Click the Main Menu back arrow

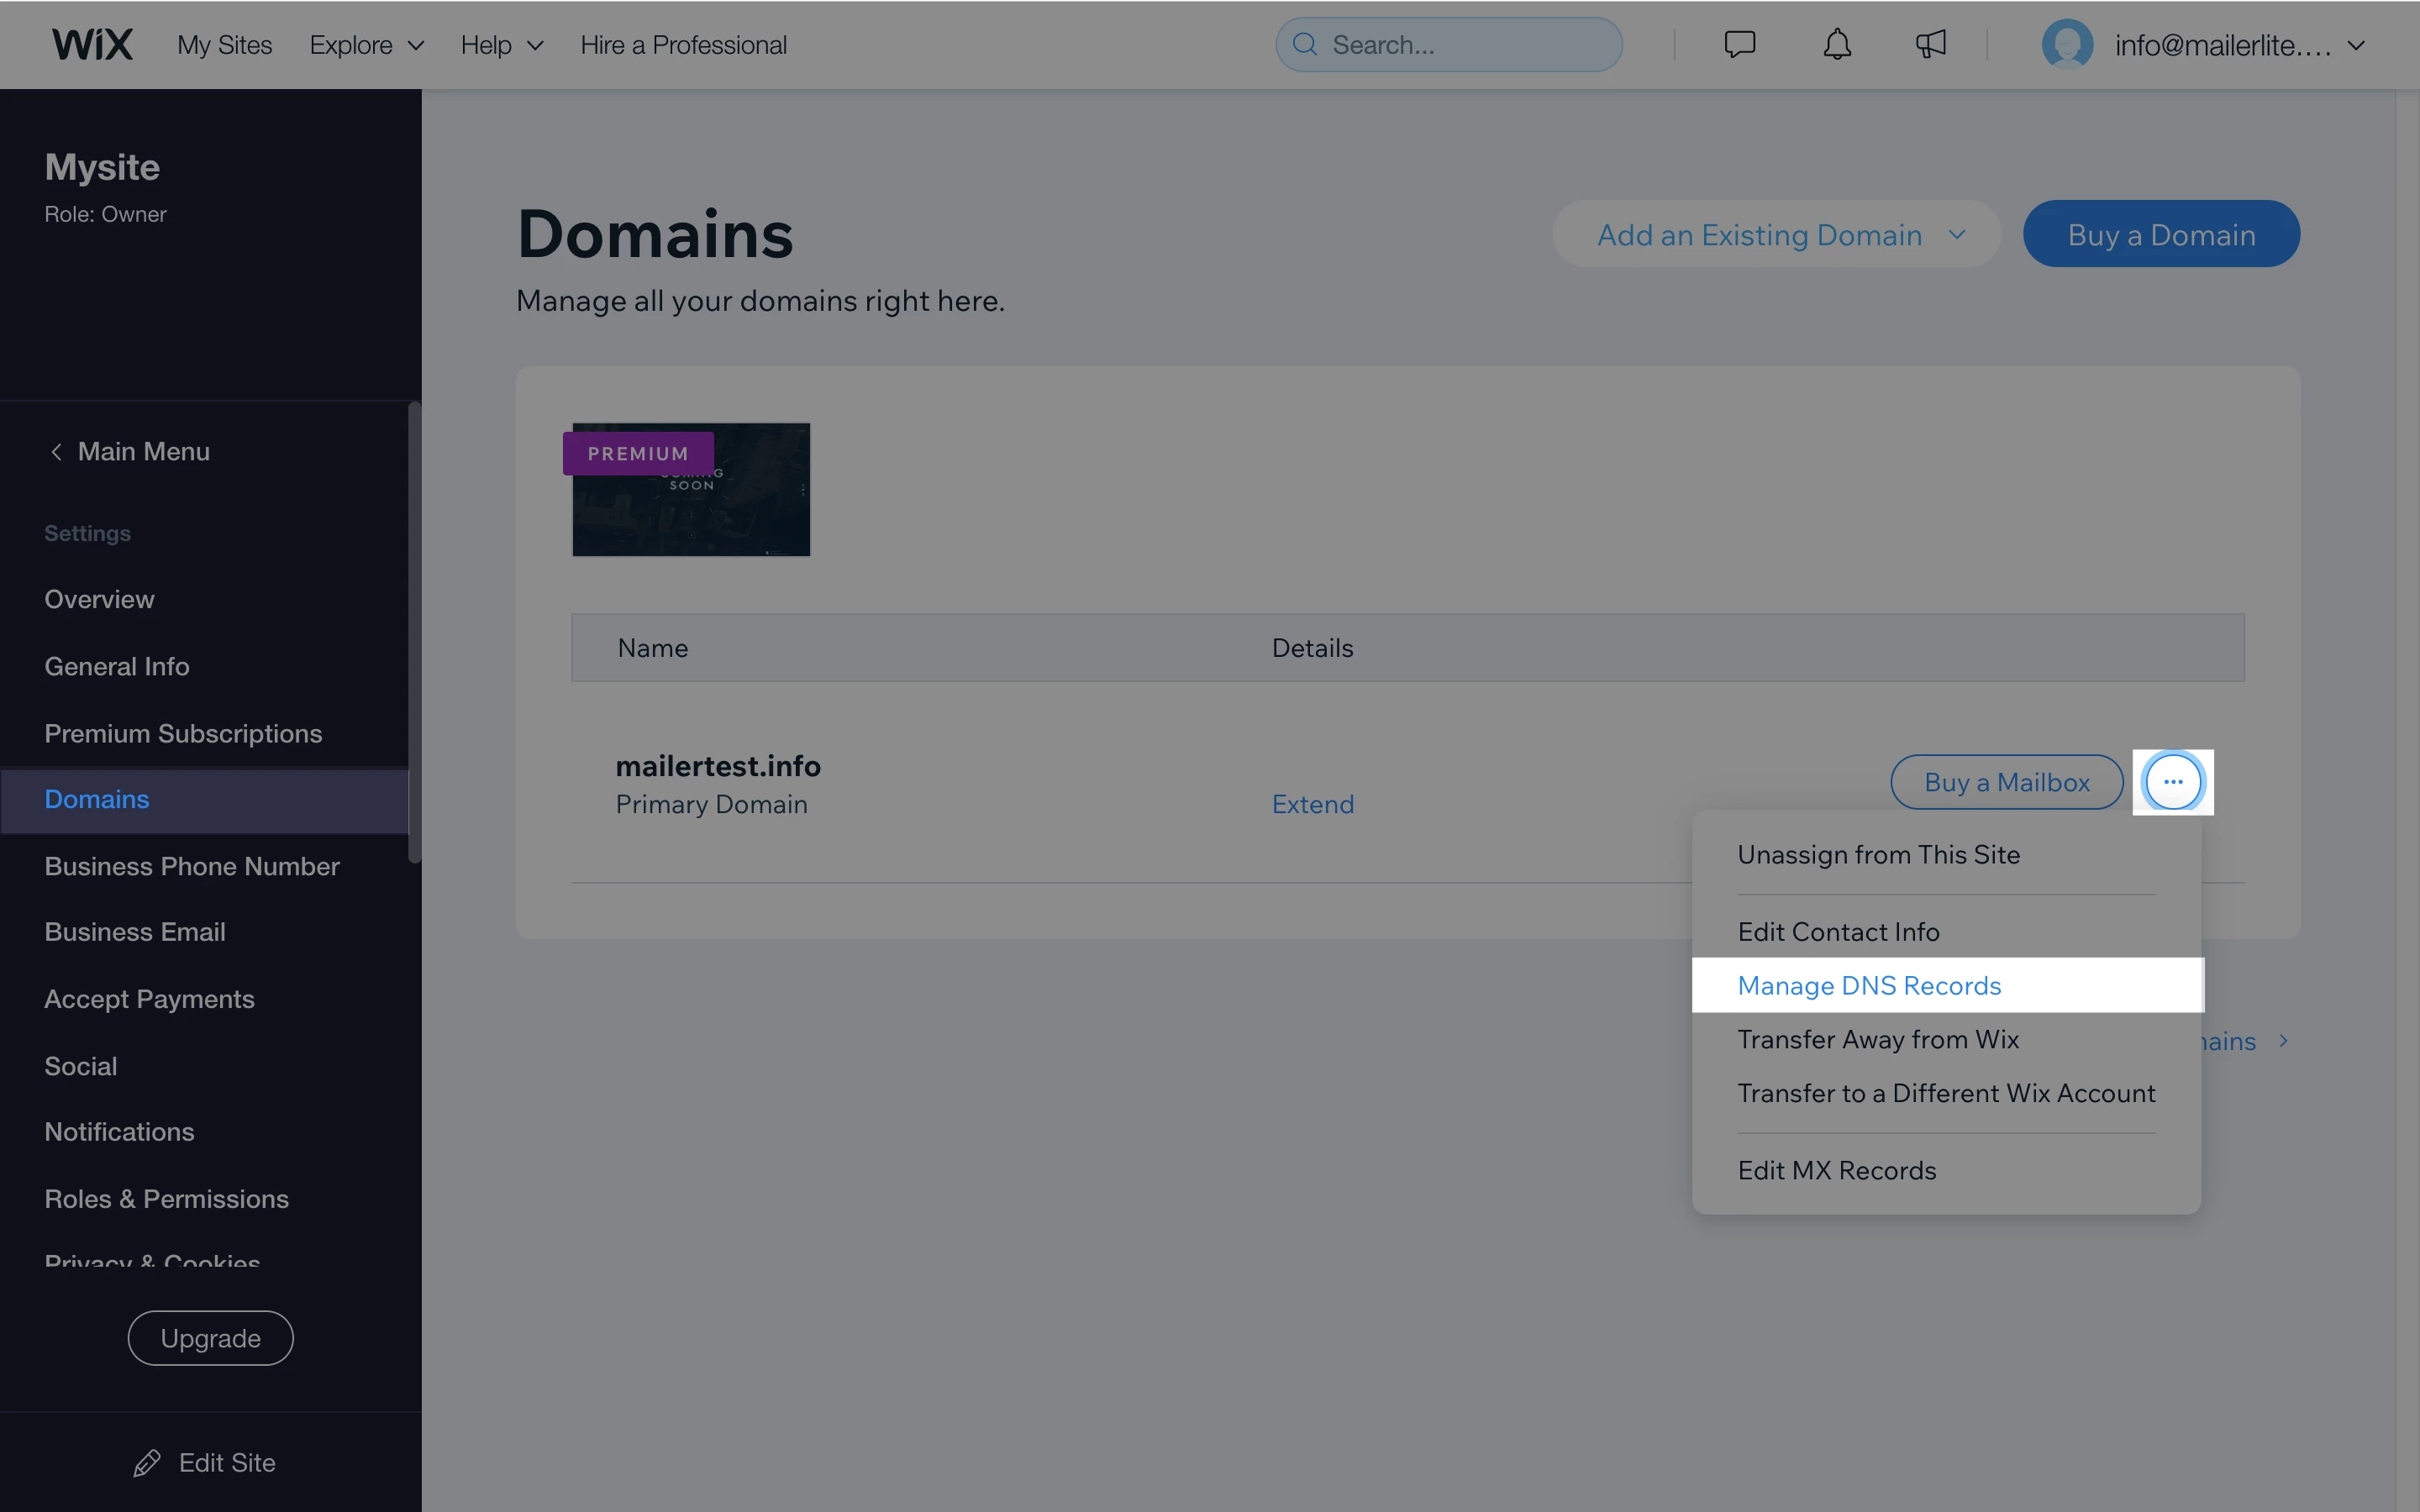(x=56, y=452)
